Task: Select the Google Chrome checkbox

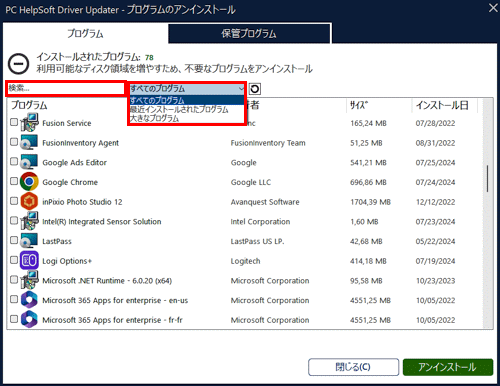Action: pos(14,181)
